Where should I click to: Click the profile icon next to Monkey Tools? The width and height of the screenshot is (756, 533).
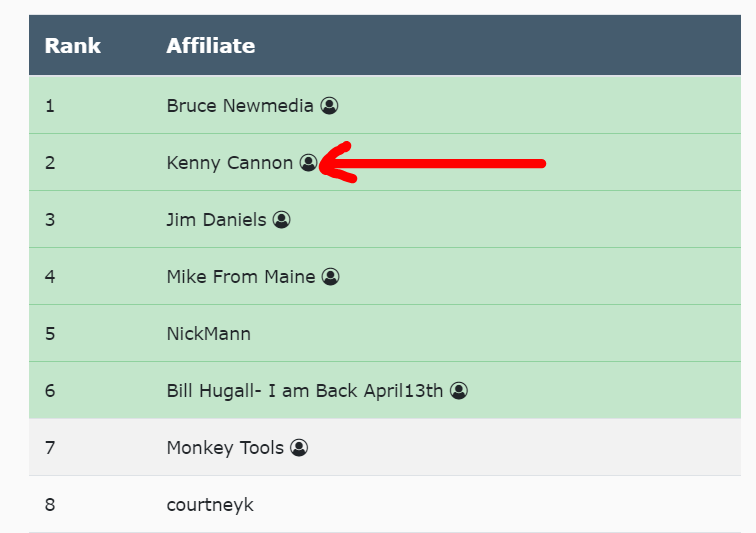(299, 447)
